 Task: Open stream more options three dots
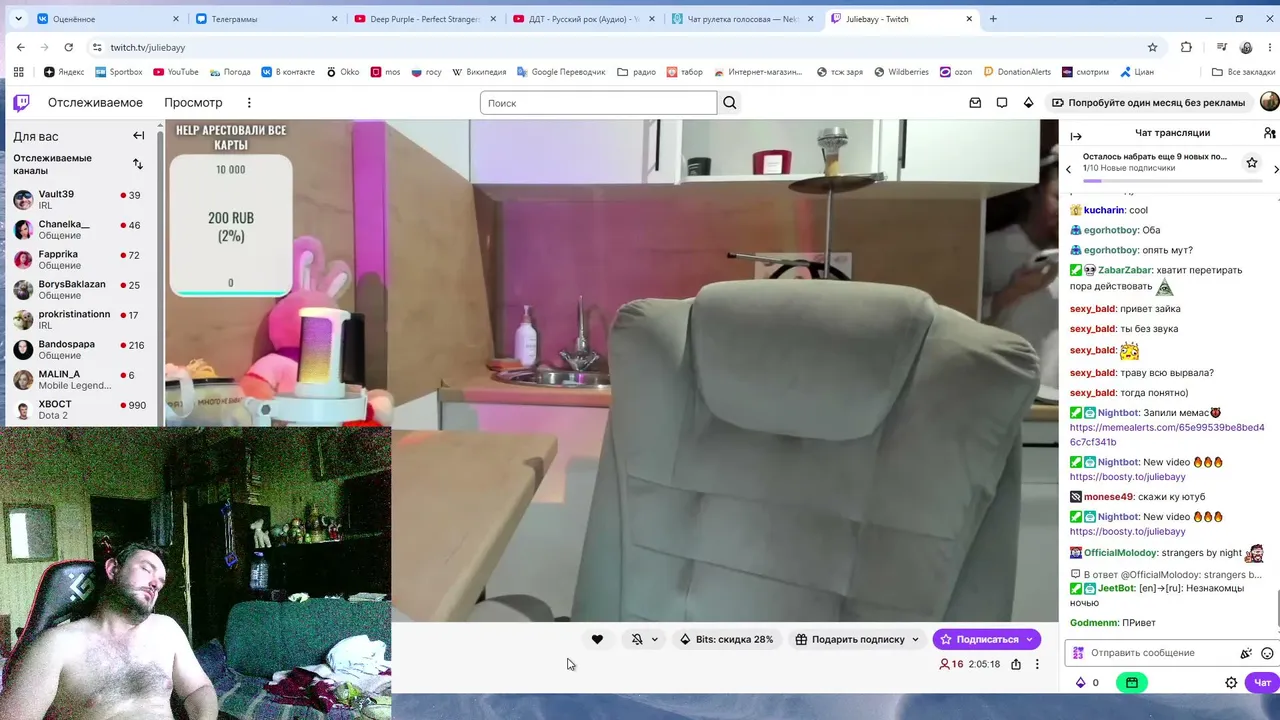pos(1037,664)
